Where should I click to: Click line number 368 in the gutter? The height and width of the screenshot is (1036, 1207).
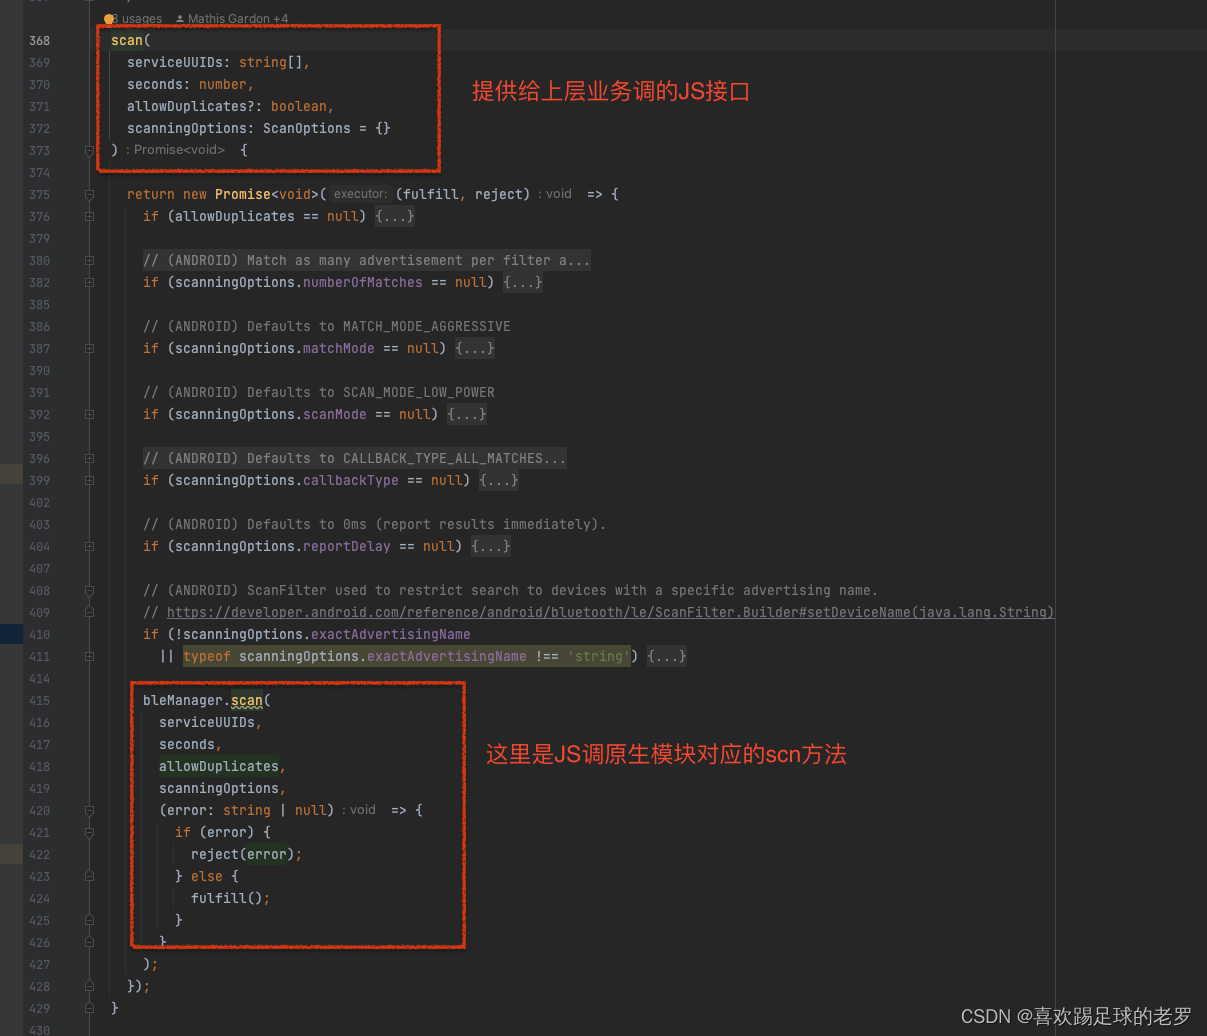39,41
